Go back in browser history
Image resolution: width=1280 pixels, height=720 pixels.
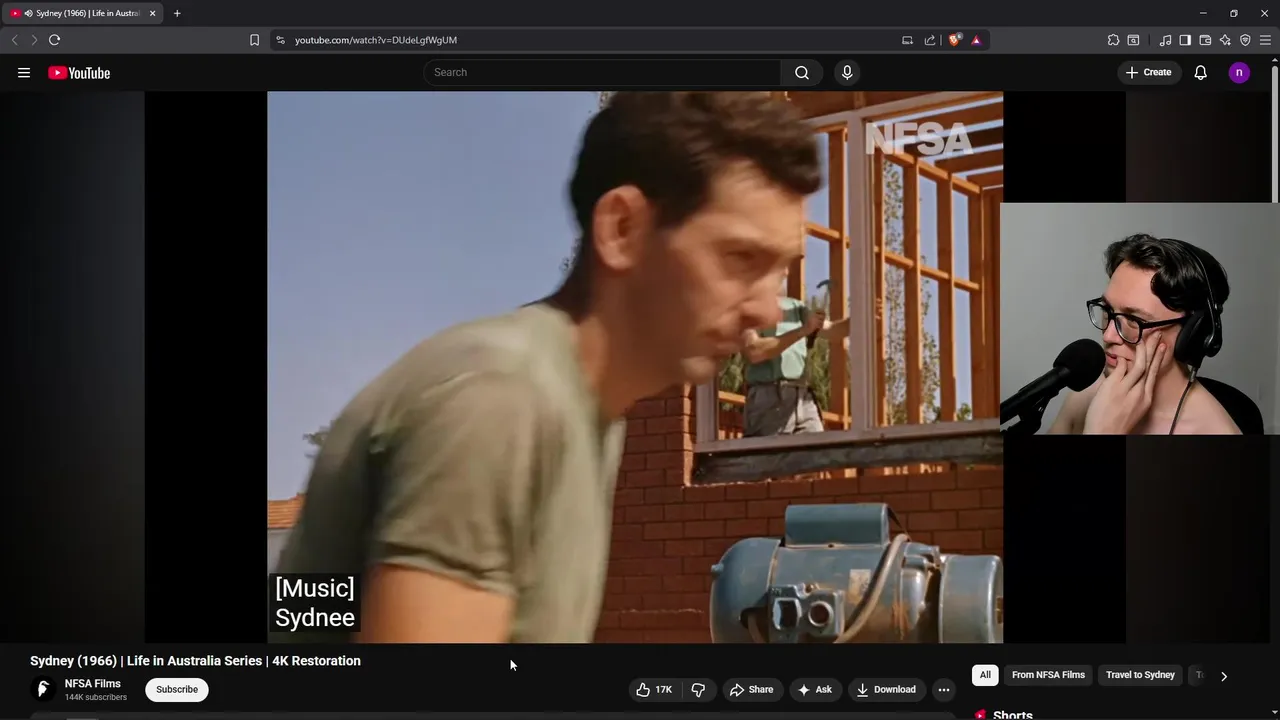14,40
